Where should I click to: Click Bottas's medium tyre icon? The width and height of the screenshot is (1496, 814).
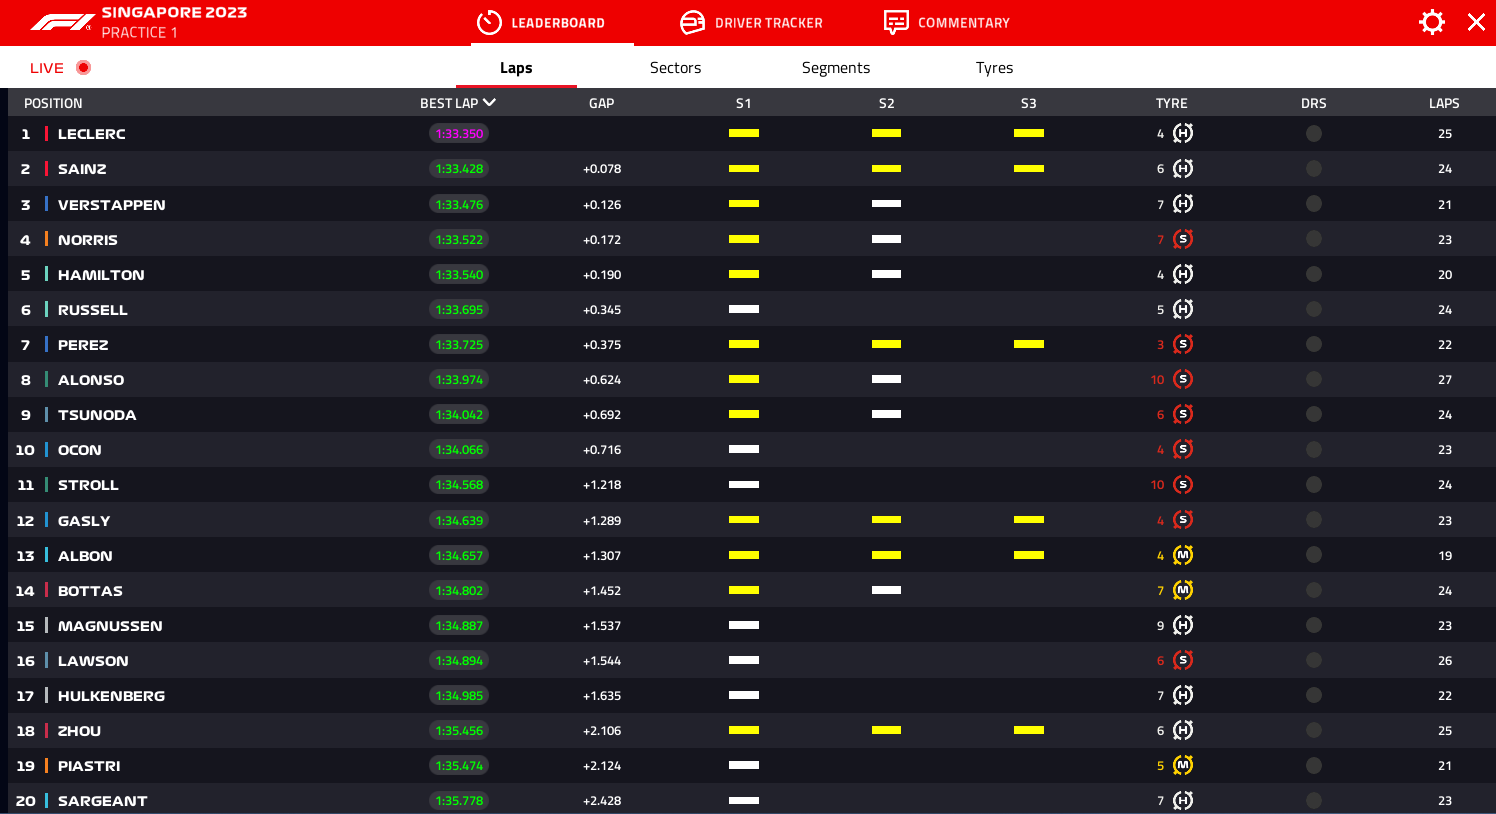point(1183,590)
